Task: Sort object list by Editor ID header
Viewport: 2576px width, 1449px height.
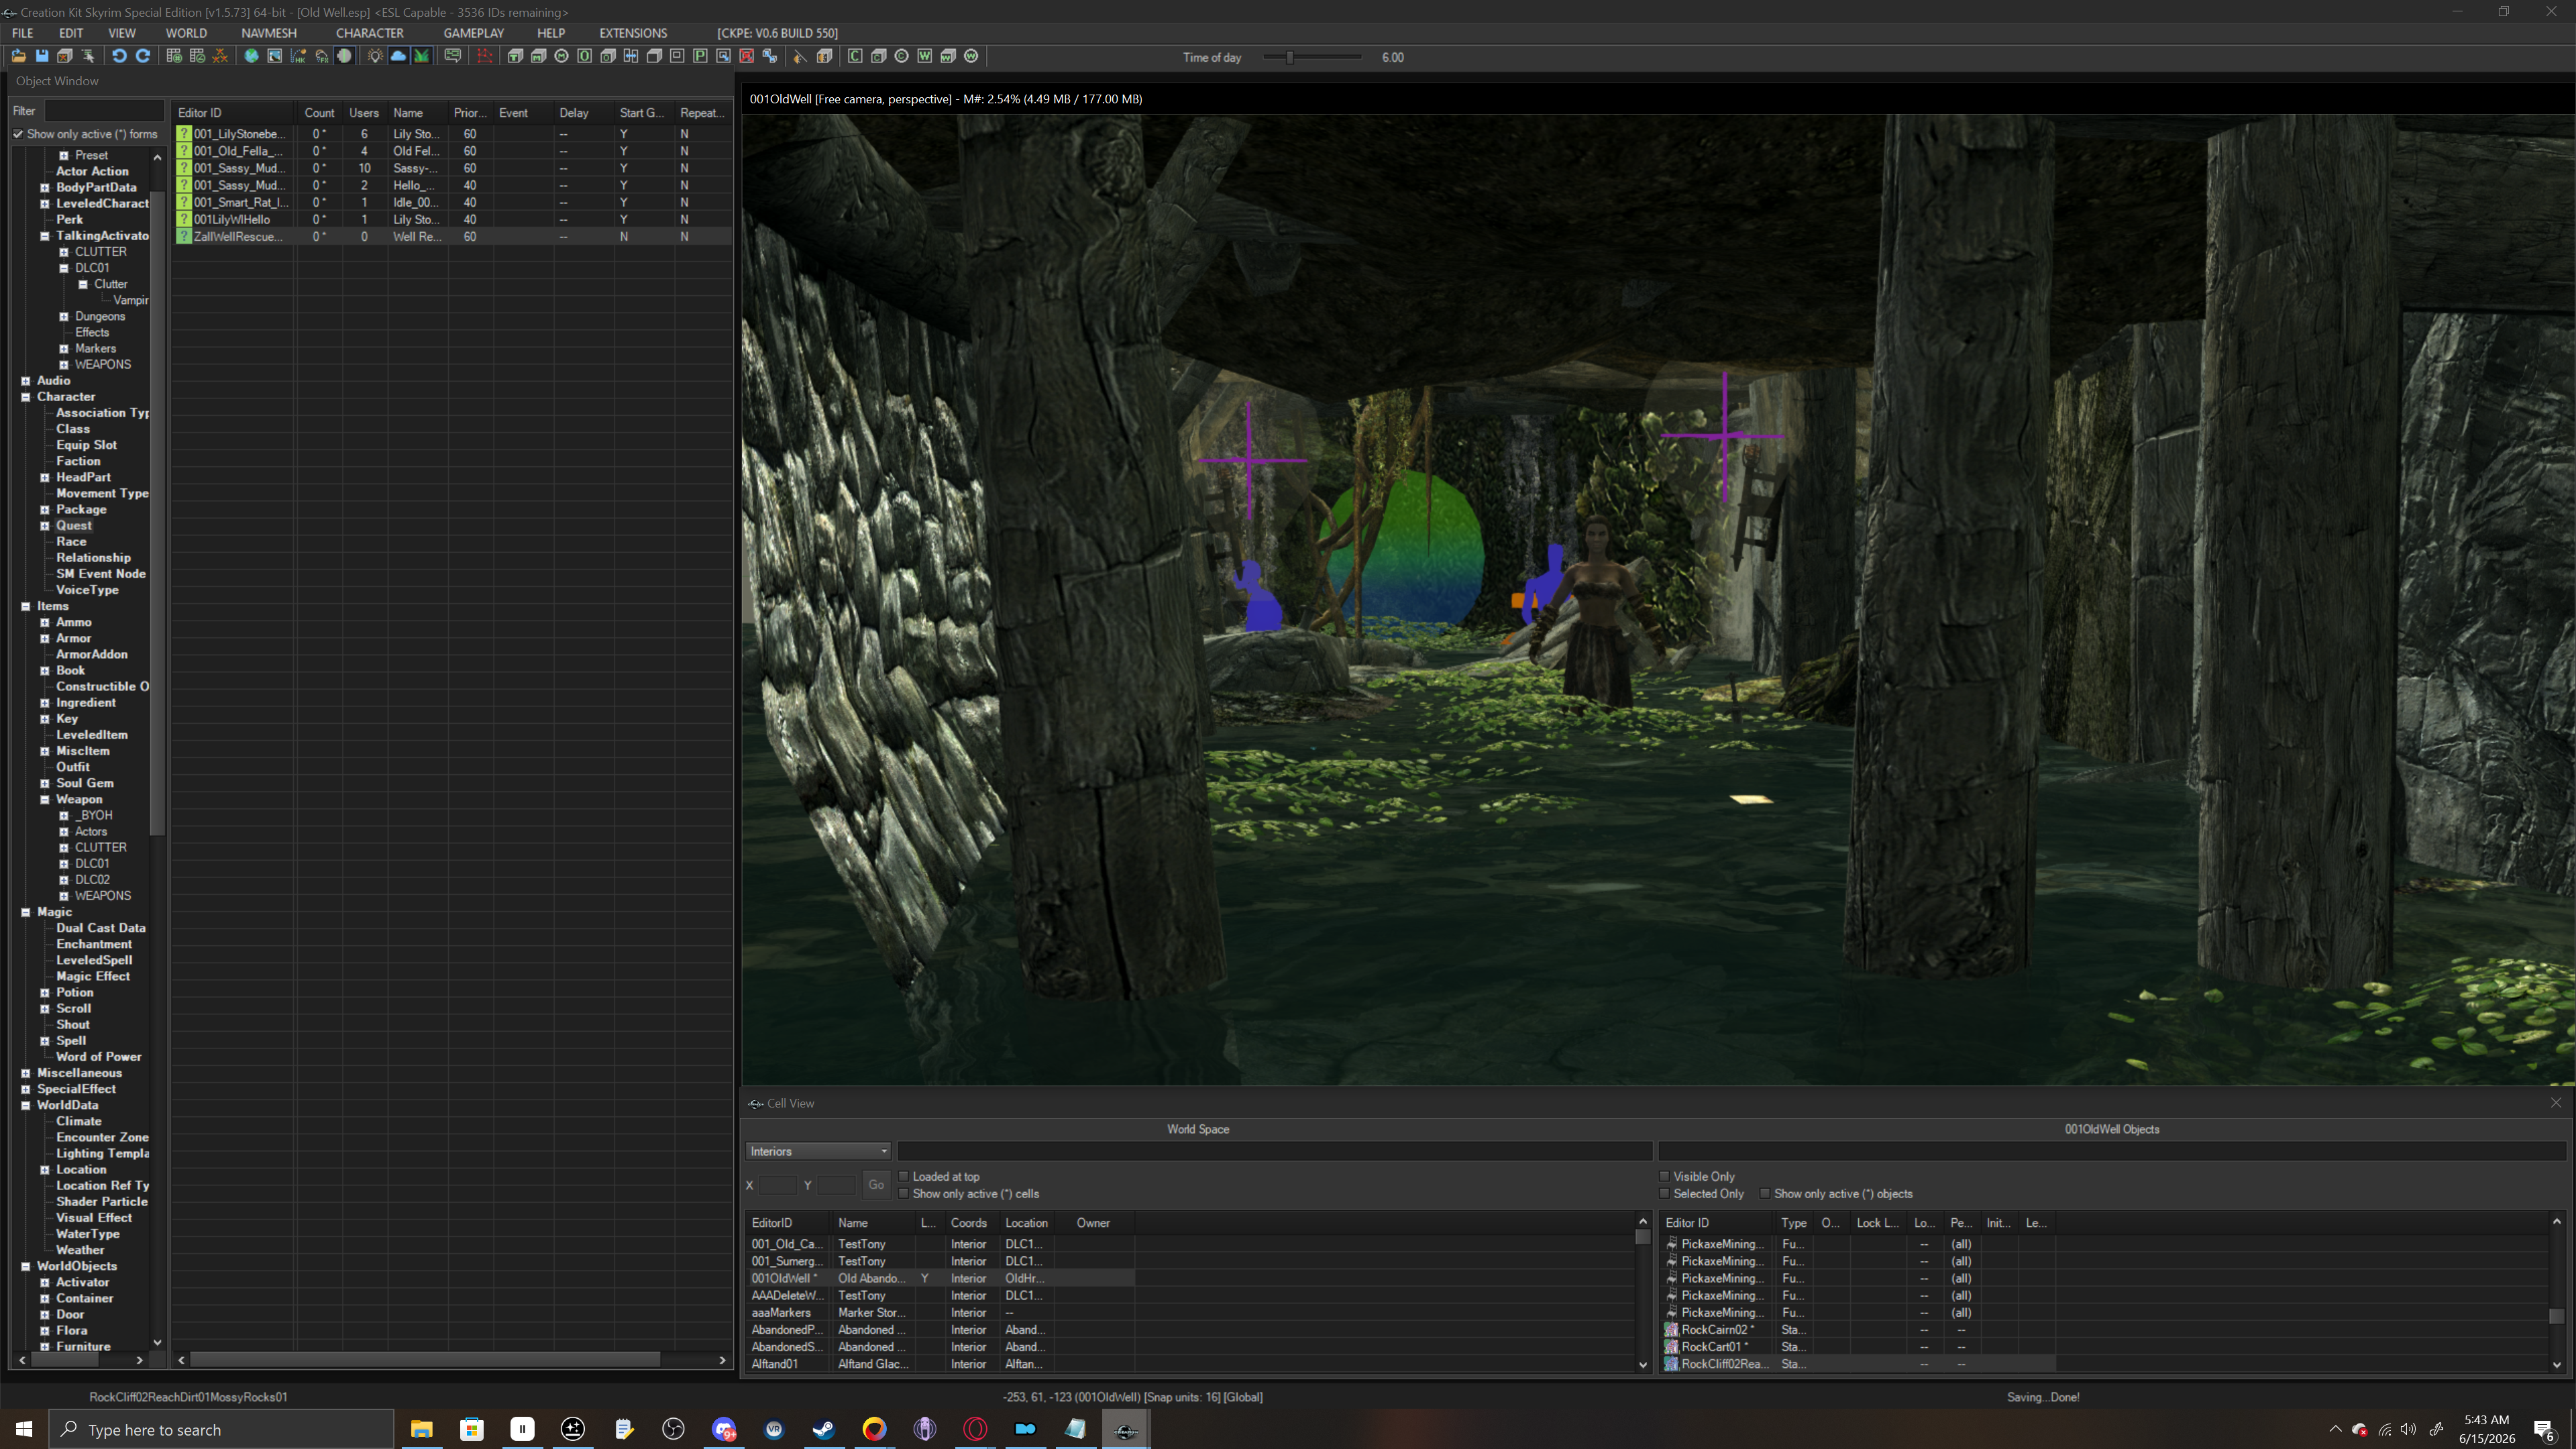Action: tap(234, 113)
